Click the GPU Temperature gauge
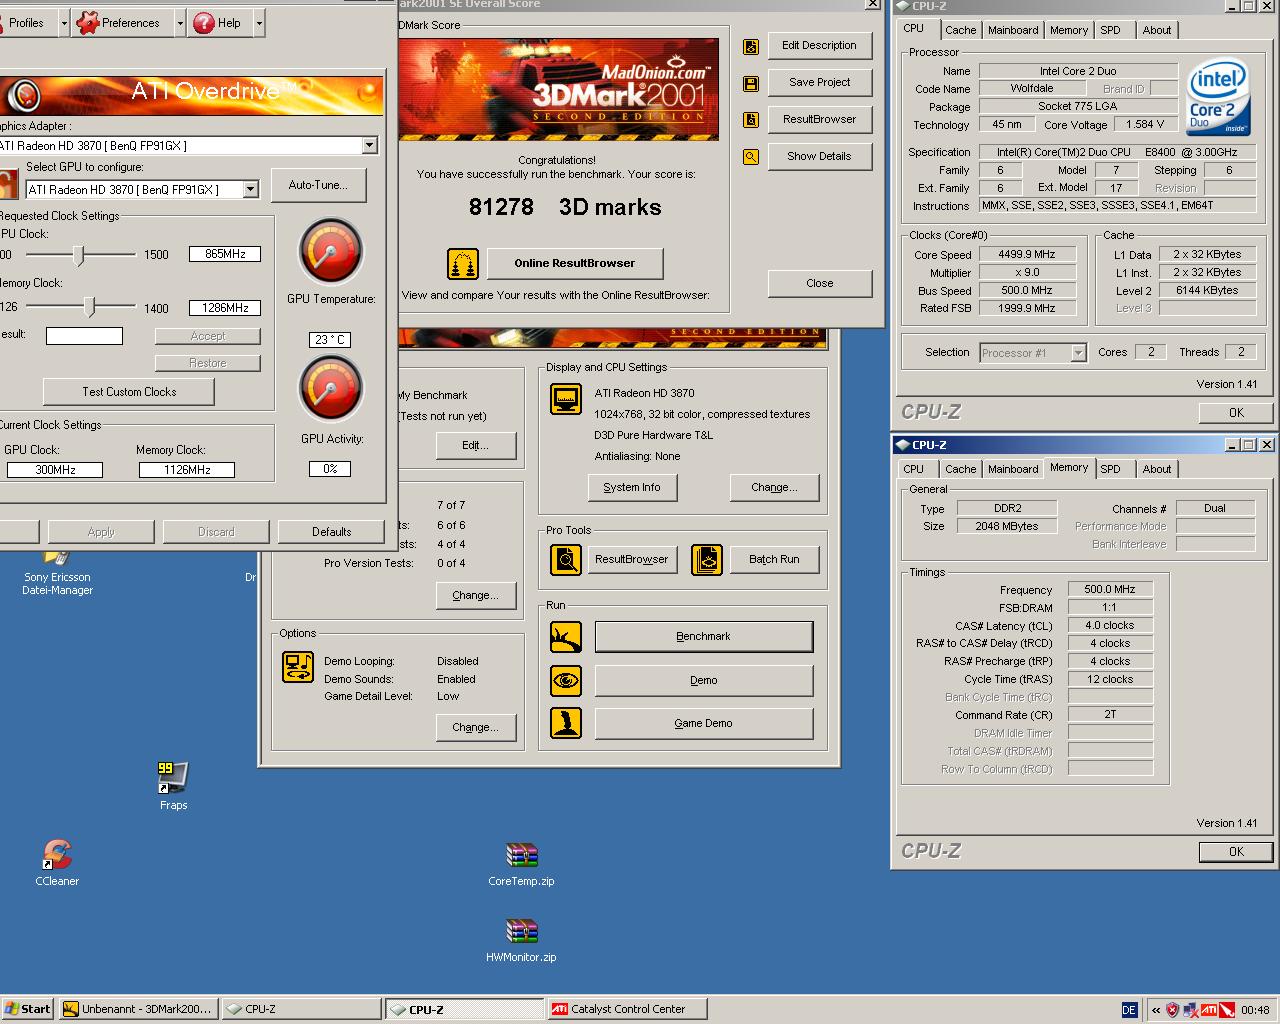This screenshot has height=1024, width=1280. (331, 251)
